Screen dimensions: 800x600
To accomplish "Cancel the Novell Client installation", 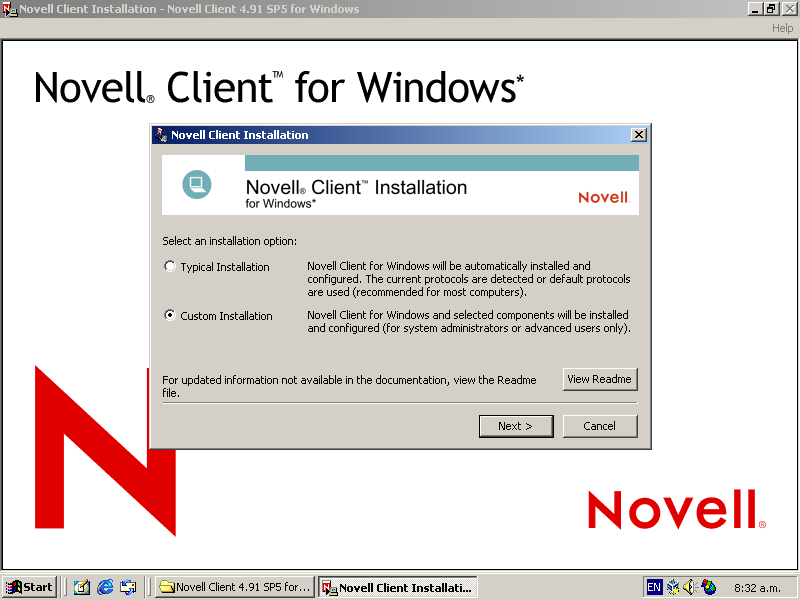I will 600,426.
